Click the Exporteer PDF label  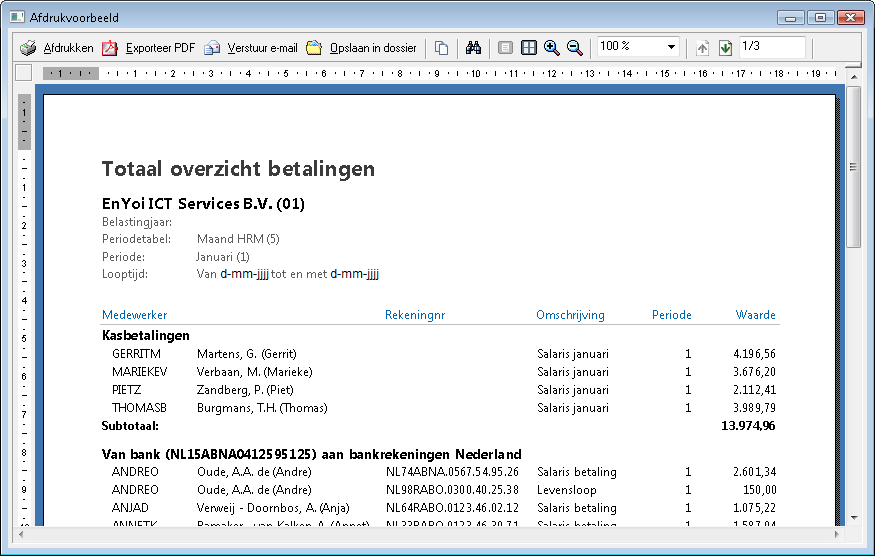pos(160,48)
